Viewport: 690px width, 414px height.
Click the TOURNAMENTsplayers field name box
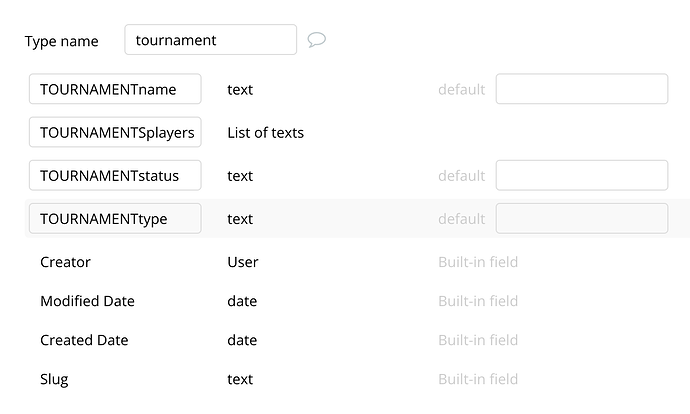pos(115,132)
